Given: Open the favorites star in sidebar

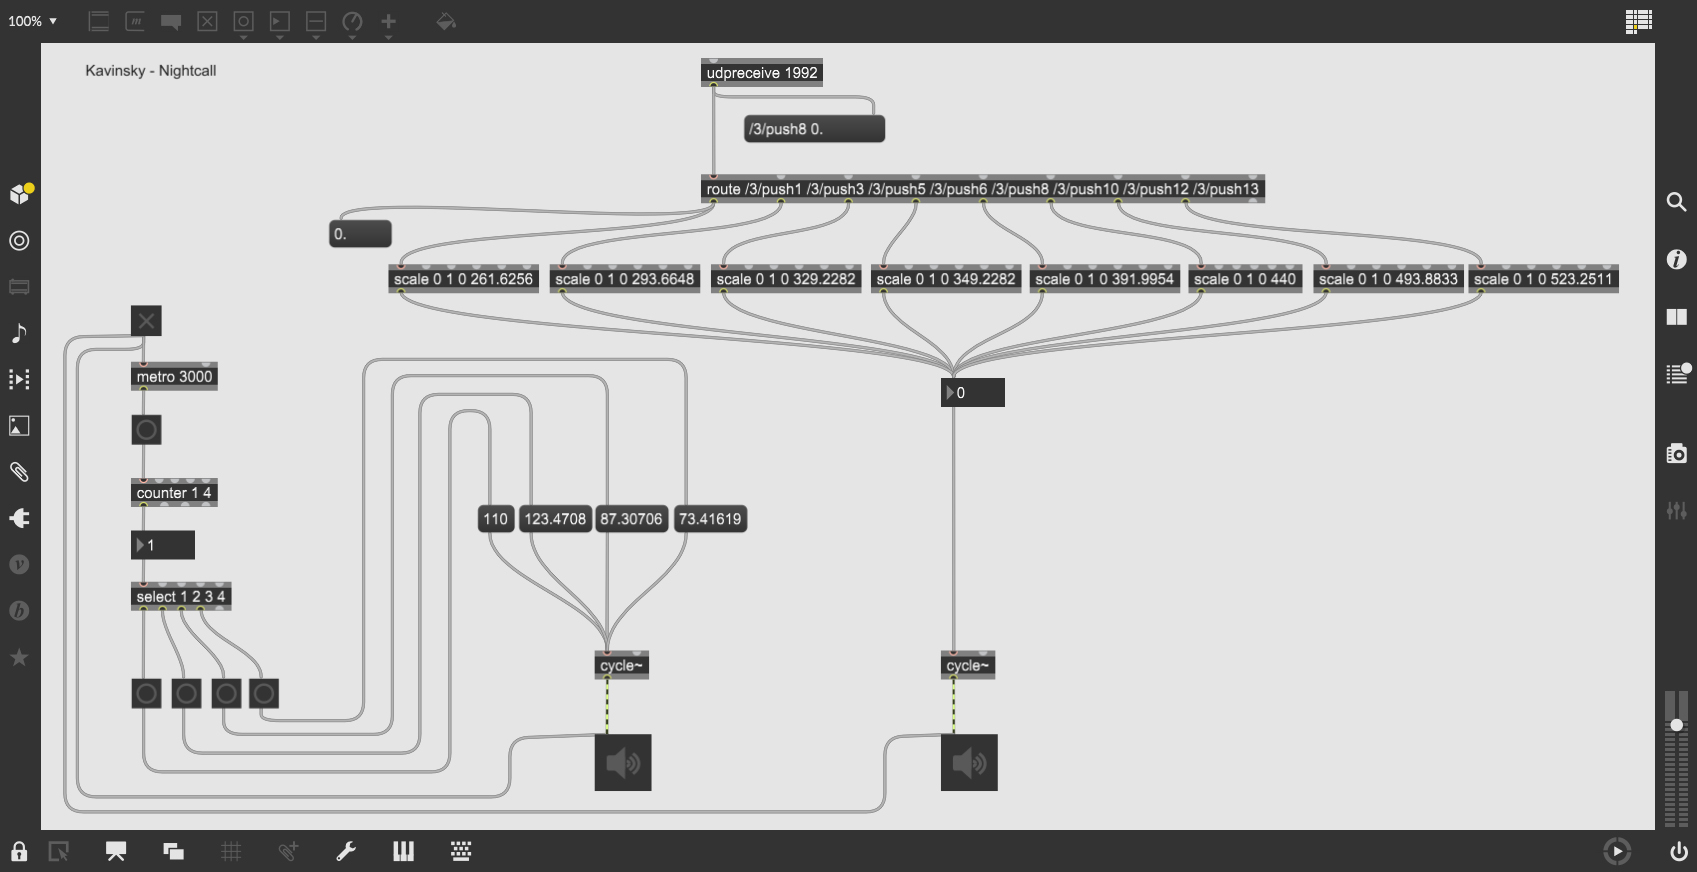Looking at the screenshot, I should click(19, 657).
